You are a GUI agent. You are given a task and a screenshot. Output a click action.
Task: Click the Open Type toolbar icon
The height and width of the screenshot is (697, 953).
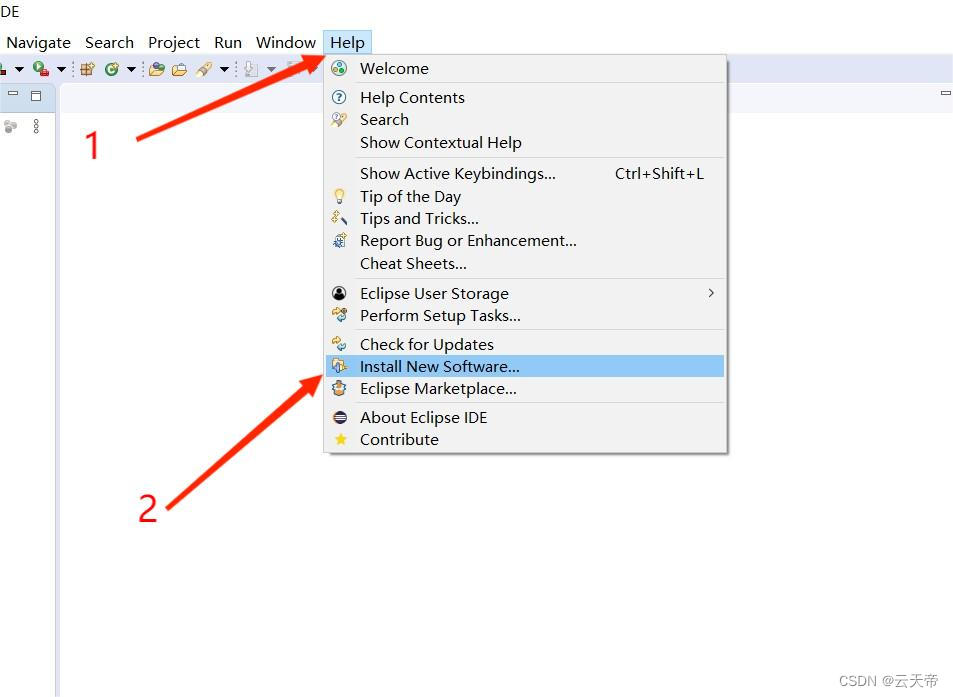click(x=157, y=69)
